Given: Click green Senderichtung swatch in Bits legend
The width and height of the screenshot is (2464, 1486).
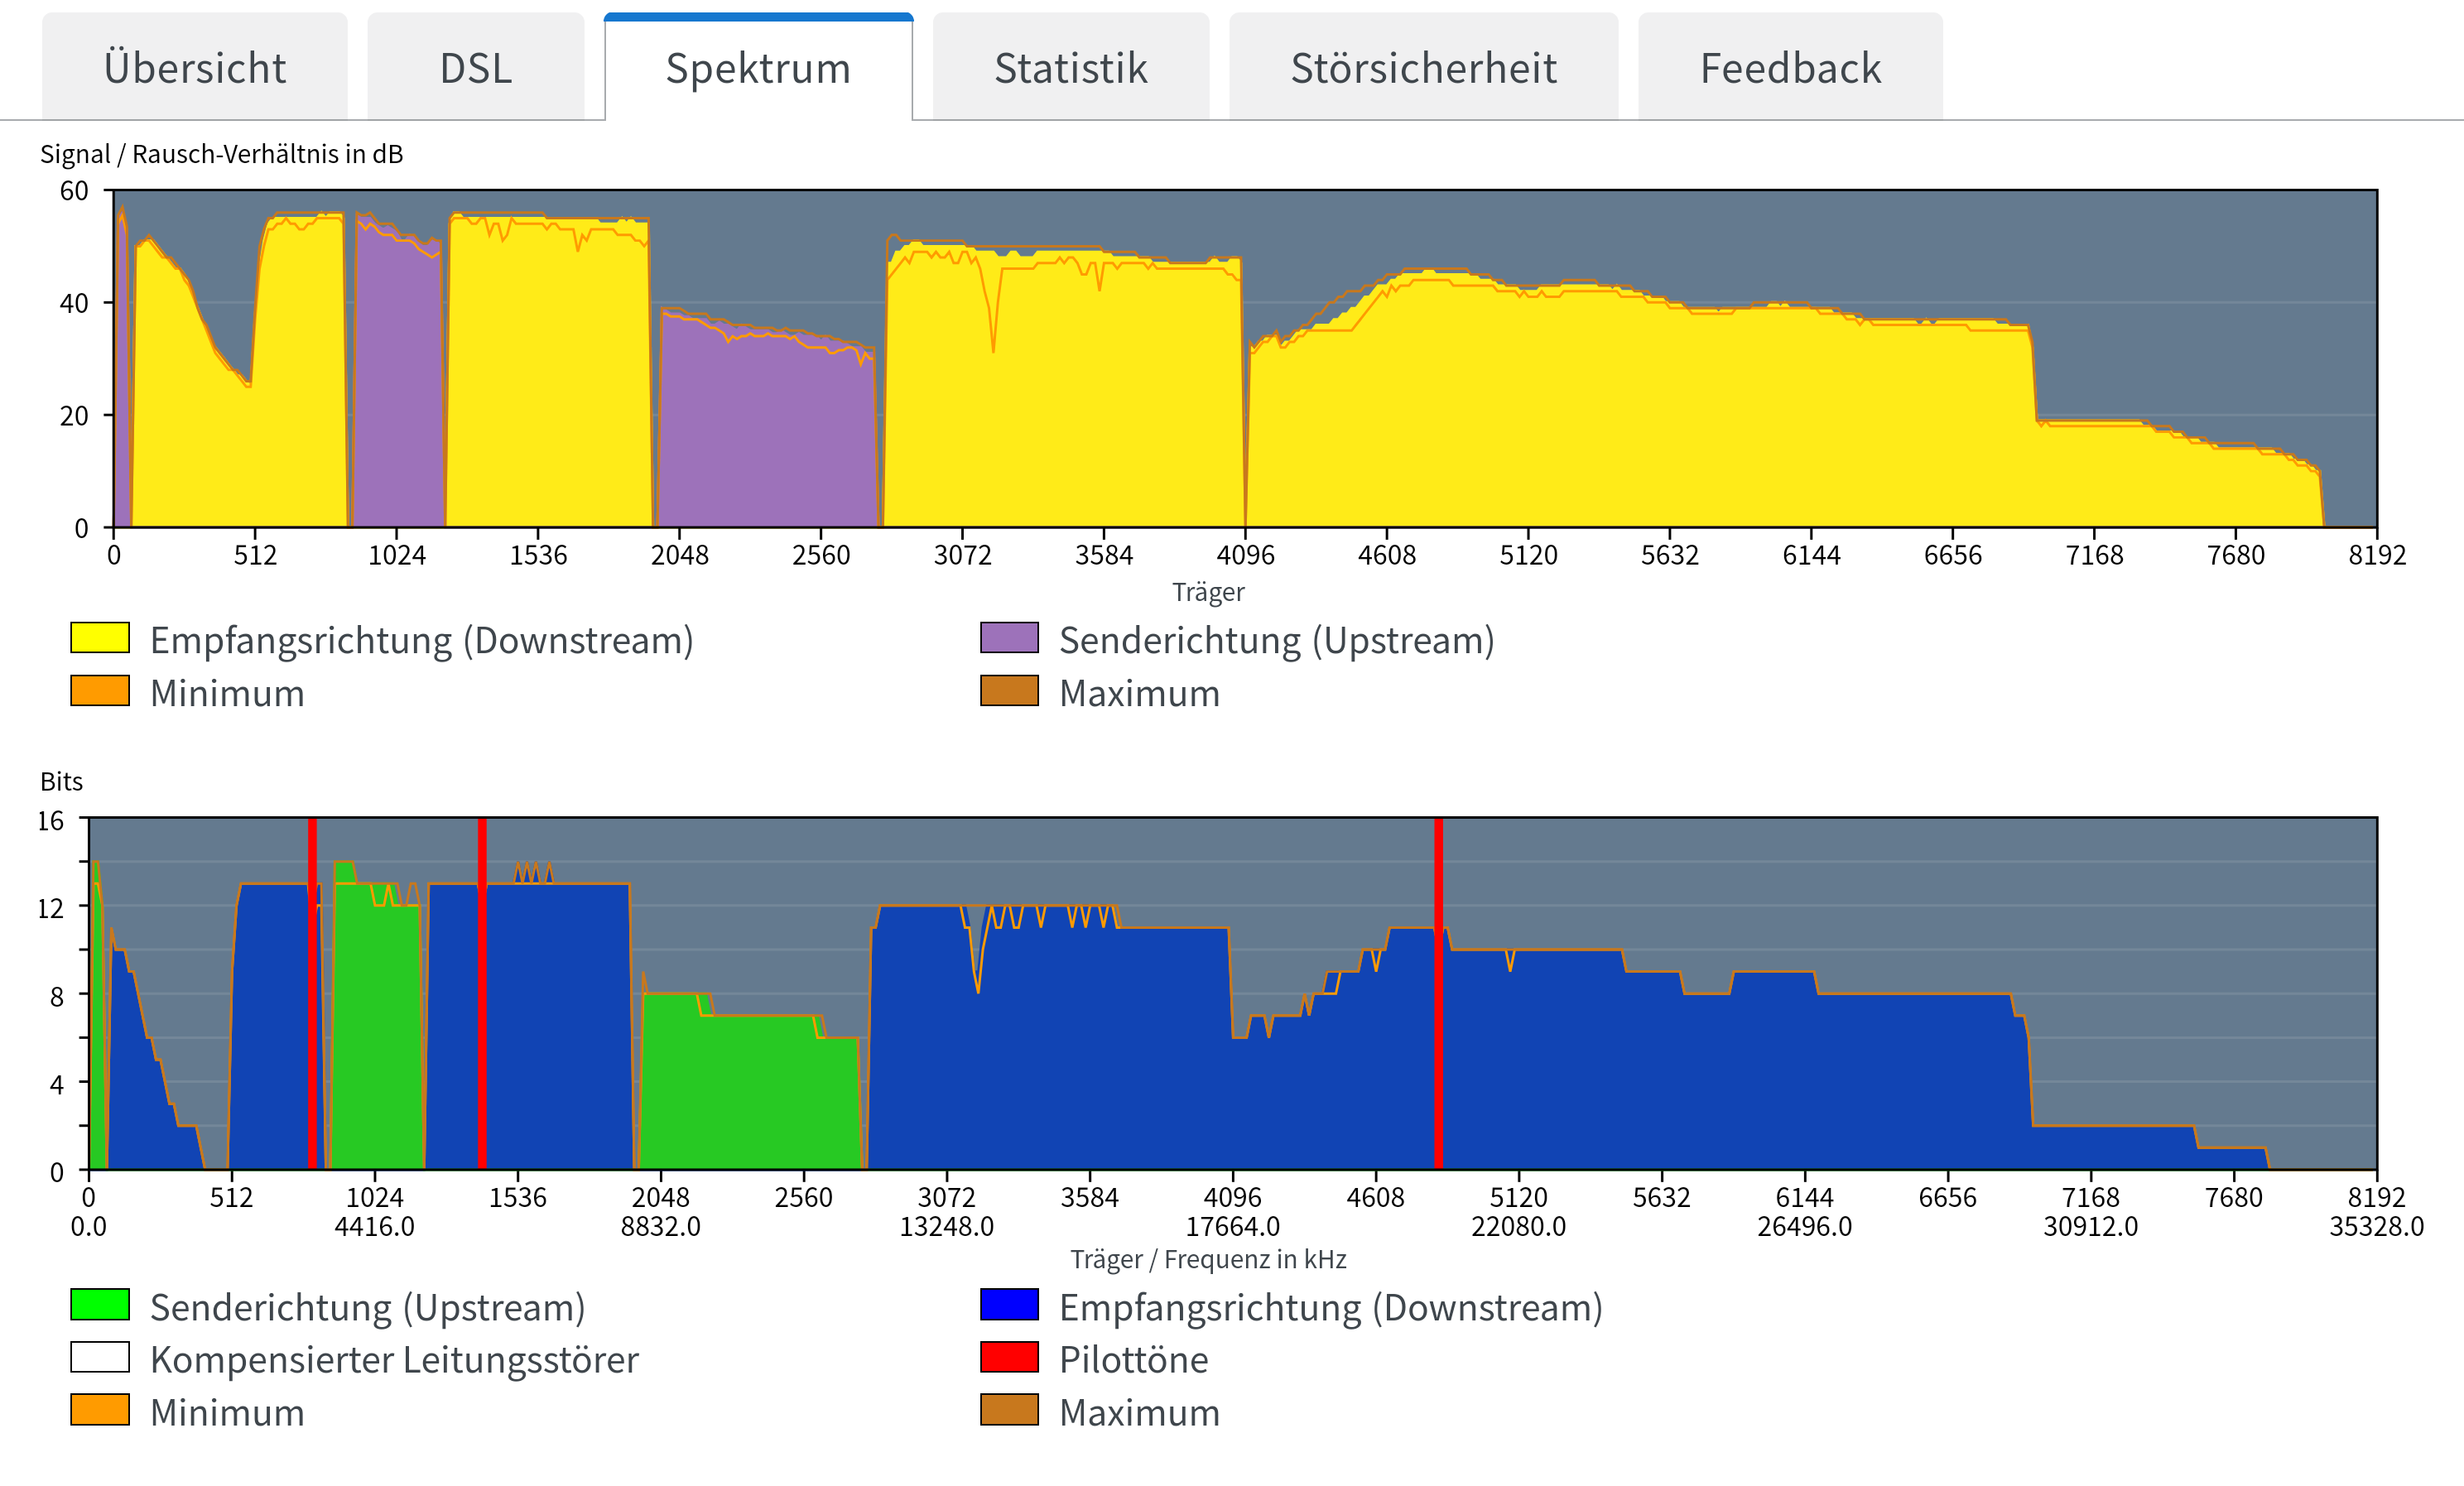Looking at the screenshot, I should click(x=100, y=1305).
